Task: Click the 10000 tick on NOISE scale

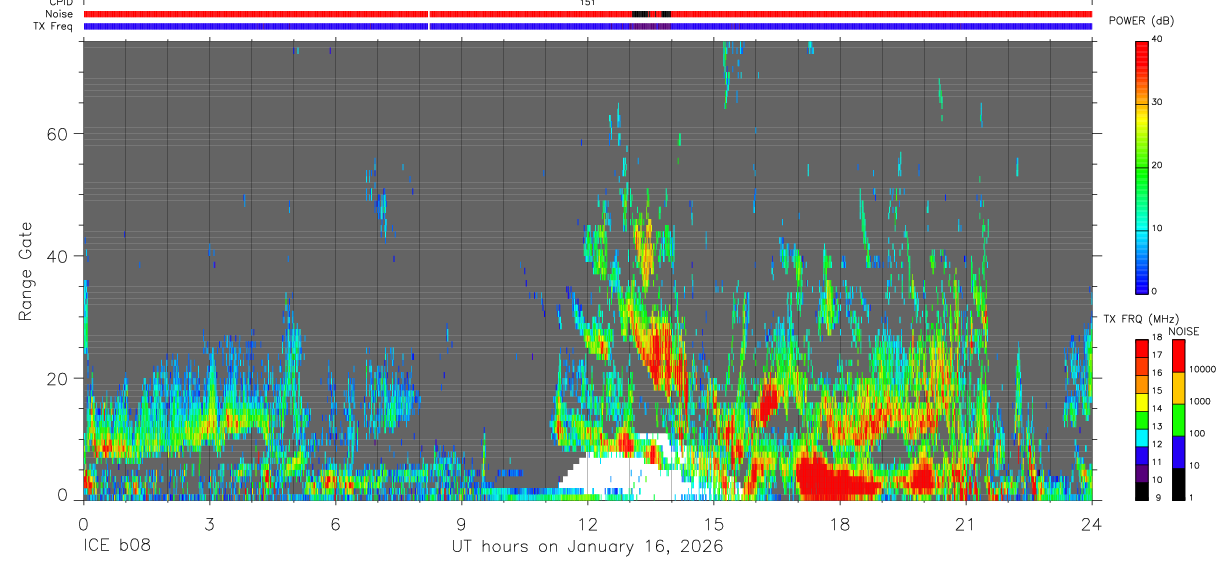Action: pos(1202,369)
